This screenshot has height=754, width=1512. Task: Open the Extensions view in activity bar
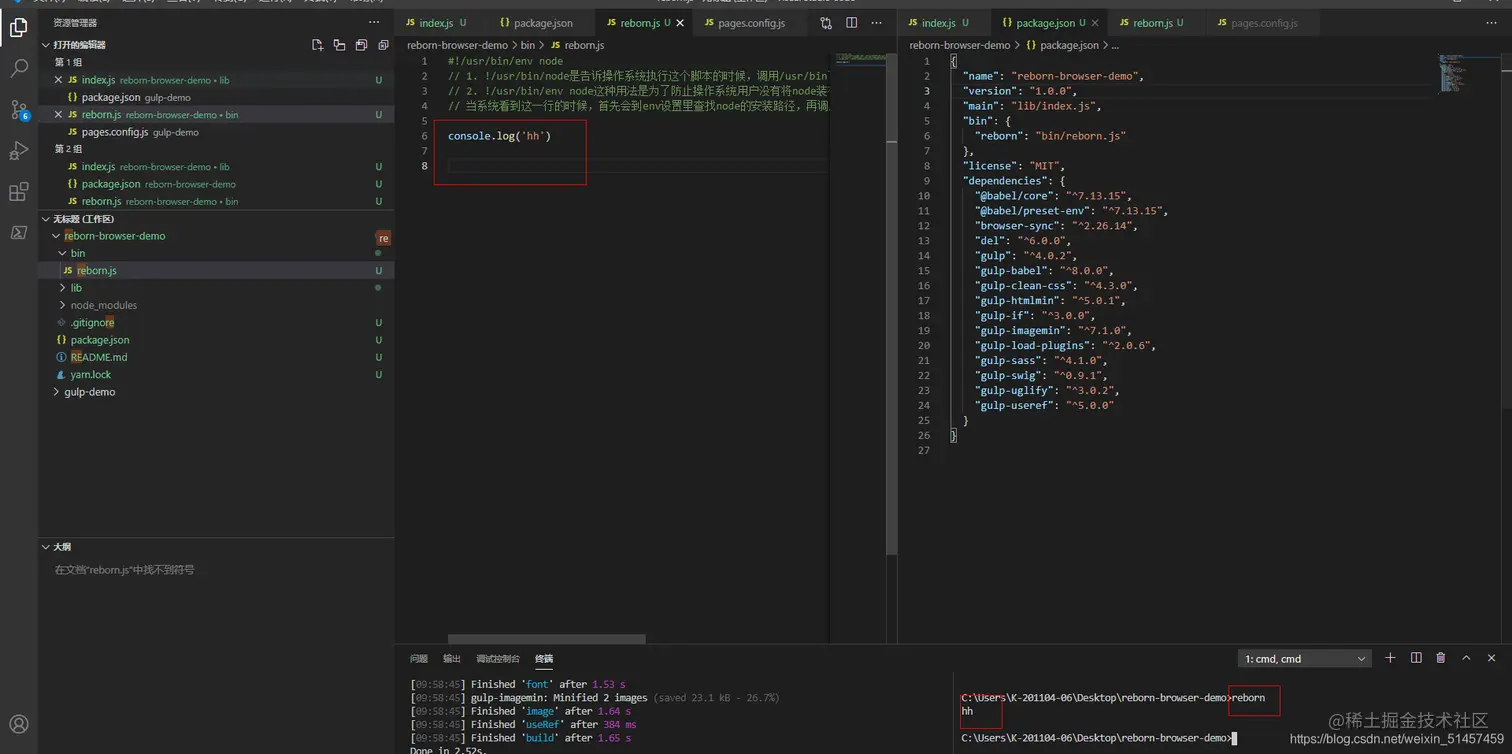18,191
